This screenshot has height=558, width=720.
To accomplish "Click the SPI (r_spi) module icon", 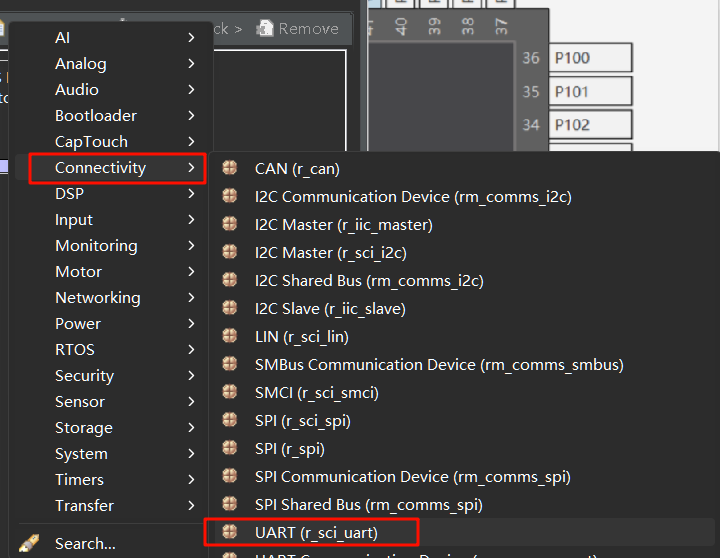I will click(x=230, y=448).
